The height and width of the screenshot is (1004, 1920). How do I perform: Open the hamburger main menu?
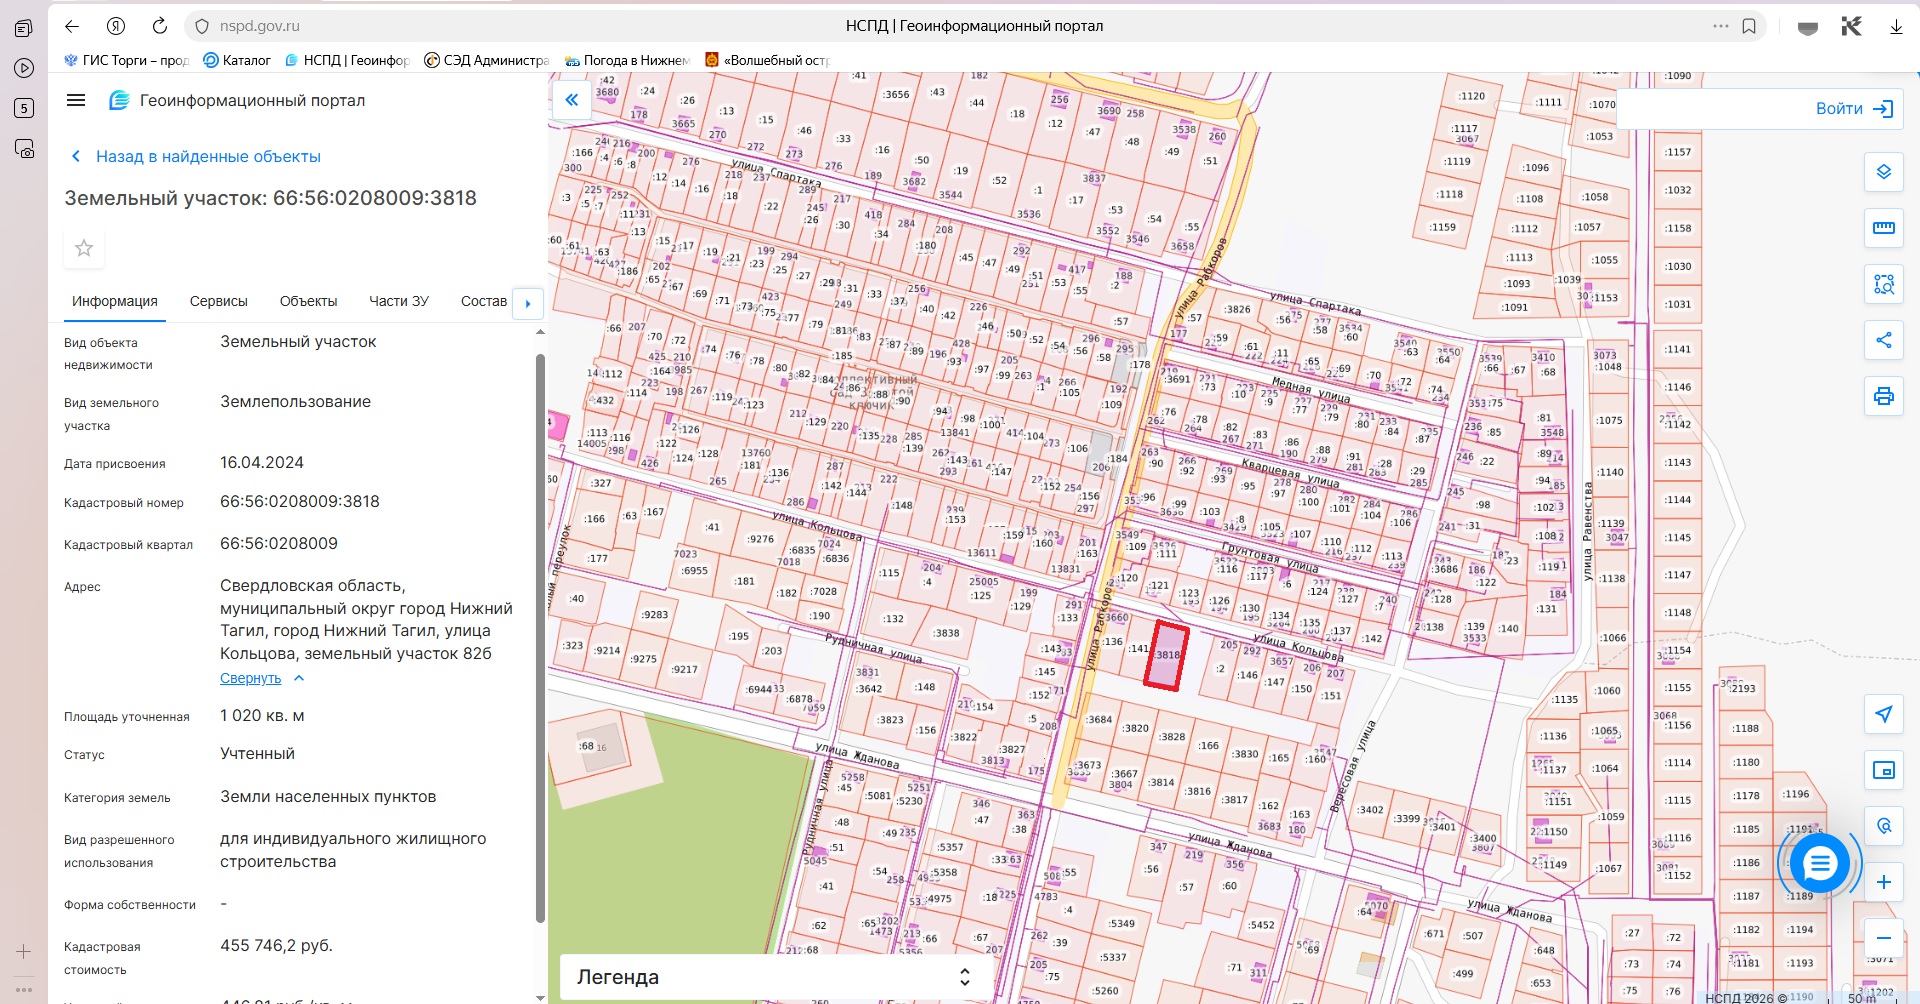76,100
